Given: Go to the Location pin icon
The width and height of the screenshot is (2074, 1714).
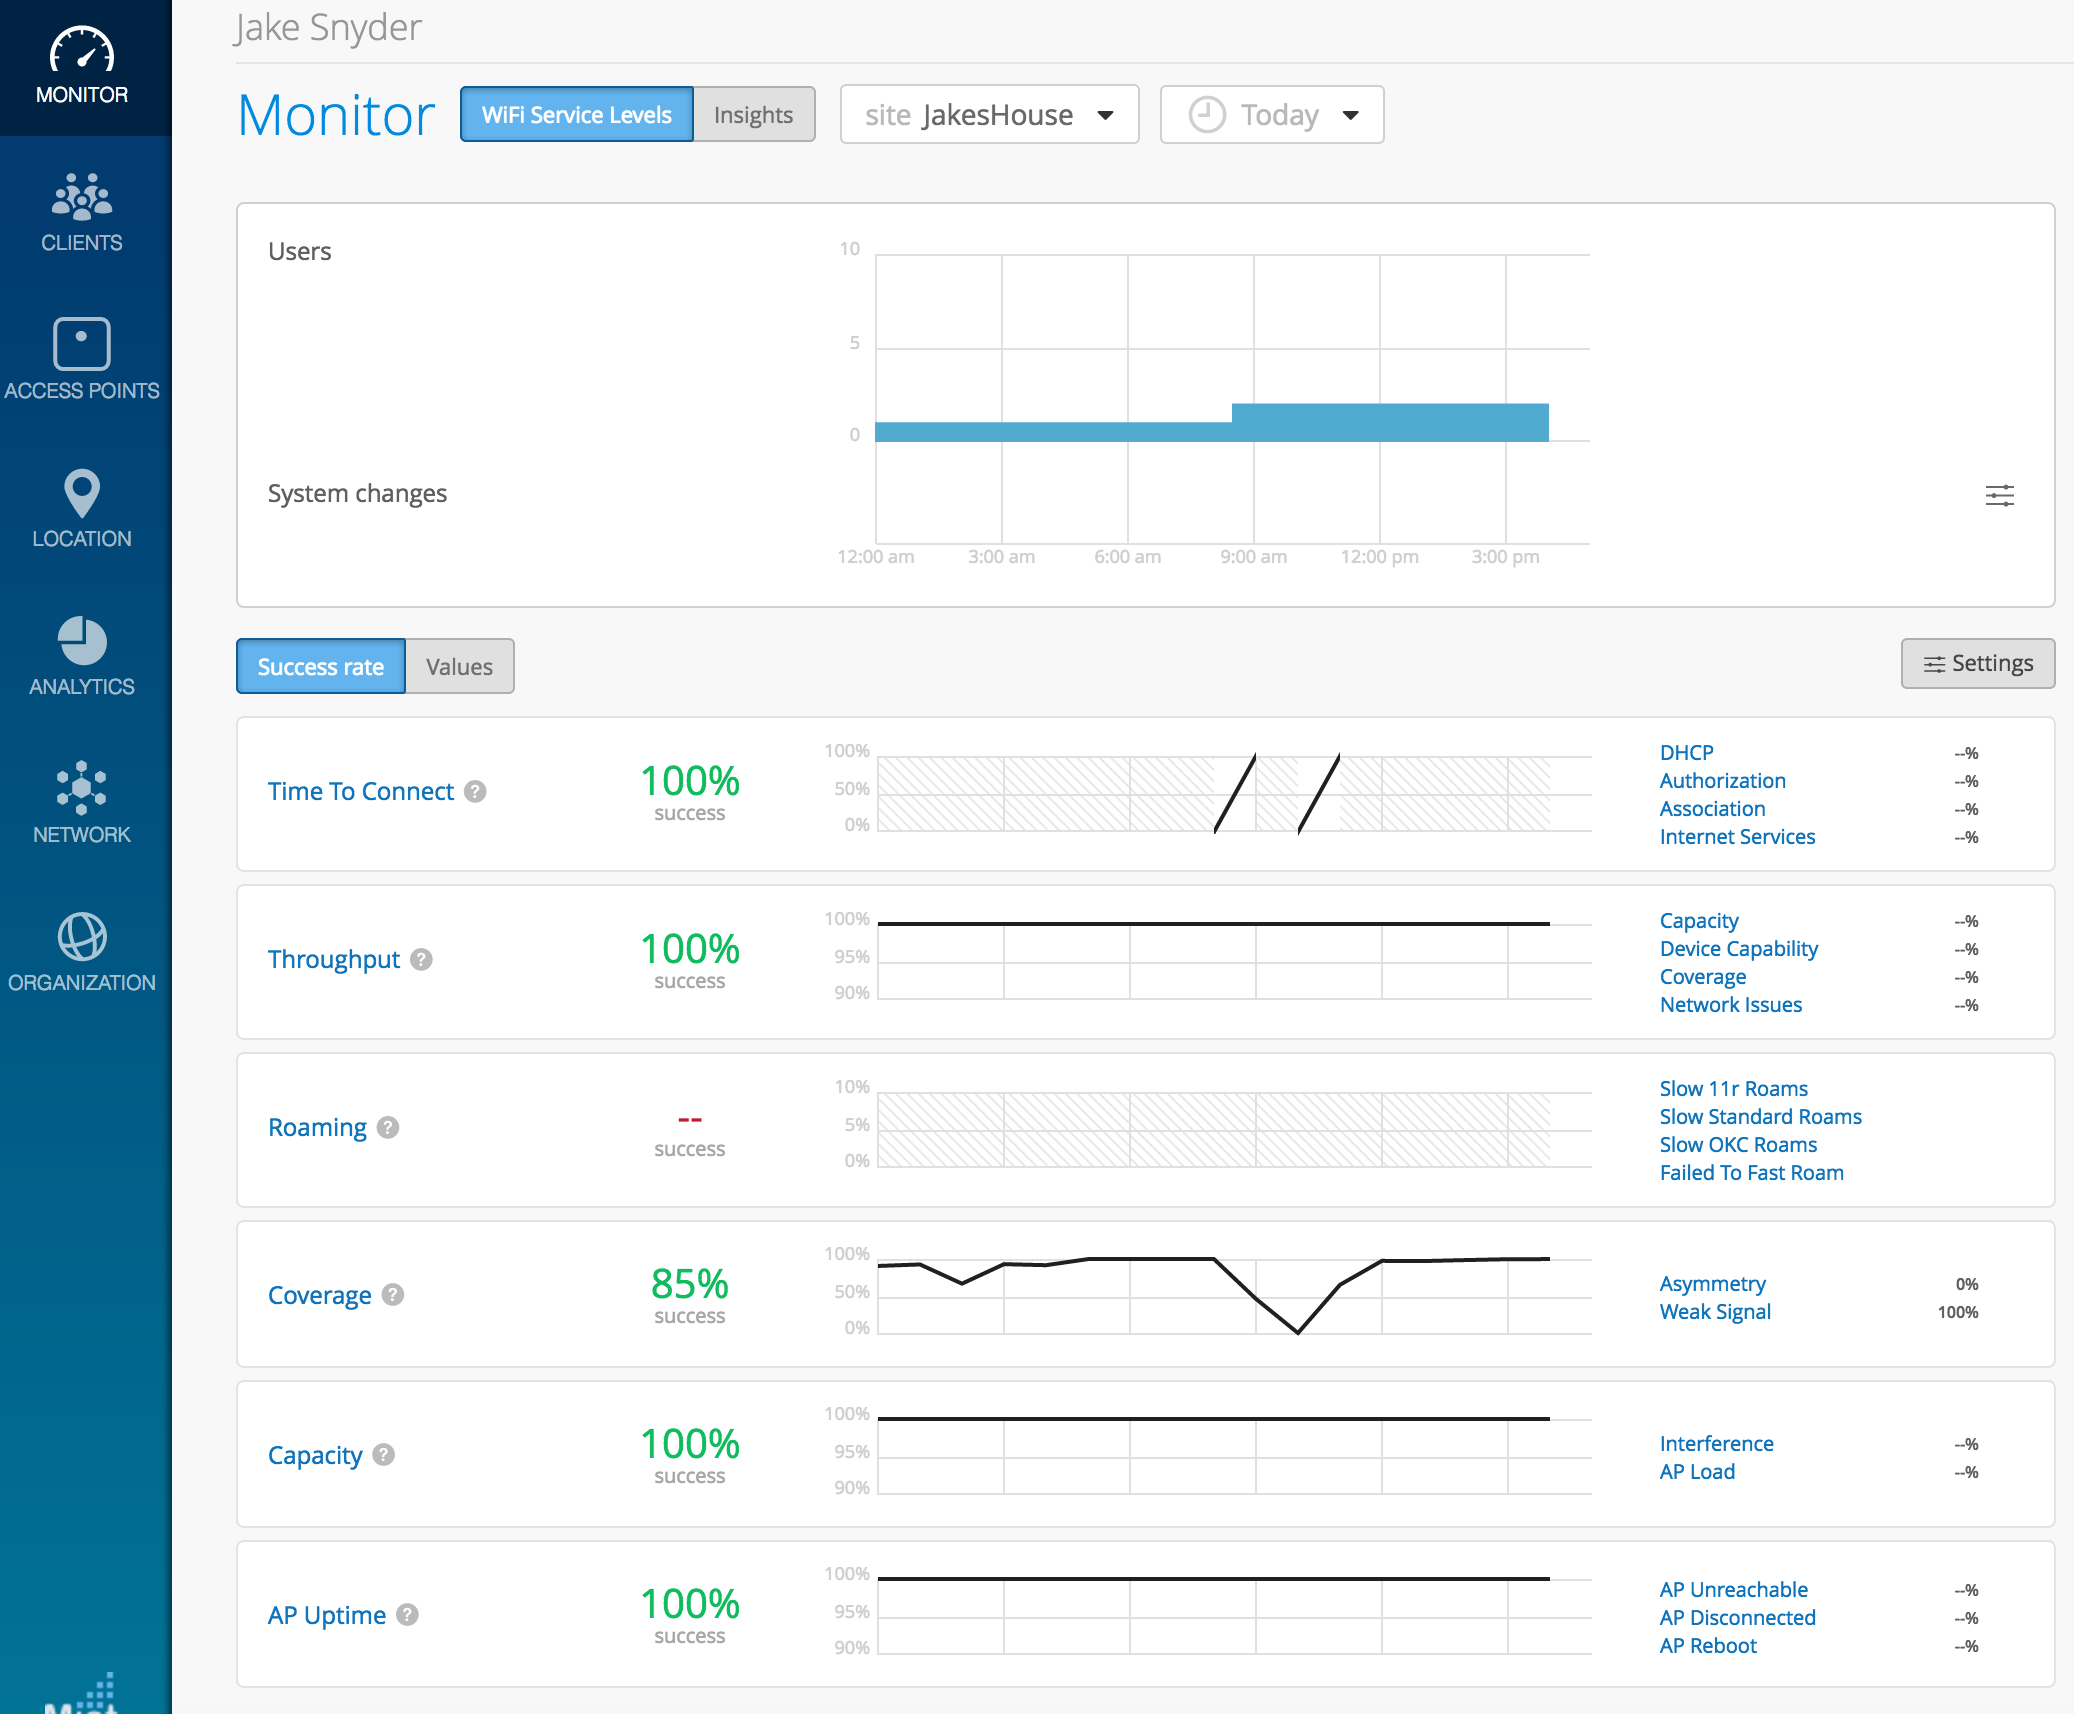Looking at the screenshot, I should [82, 493].
